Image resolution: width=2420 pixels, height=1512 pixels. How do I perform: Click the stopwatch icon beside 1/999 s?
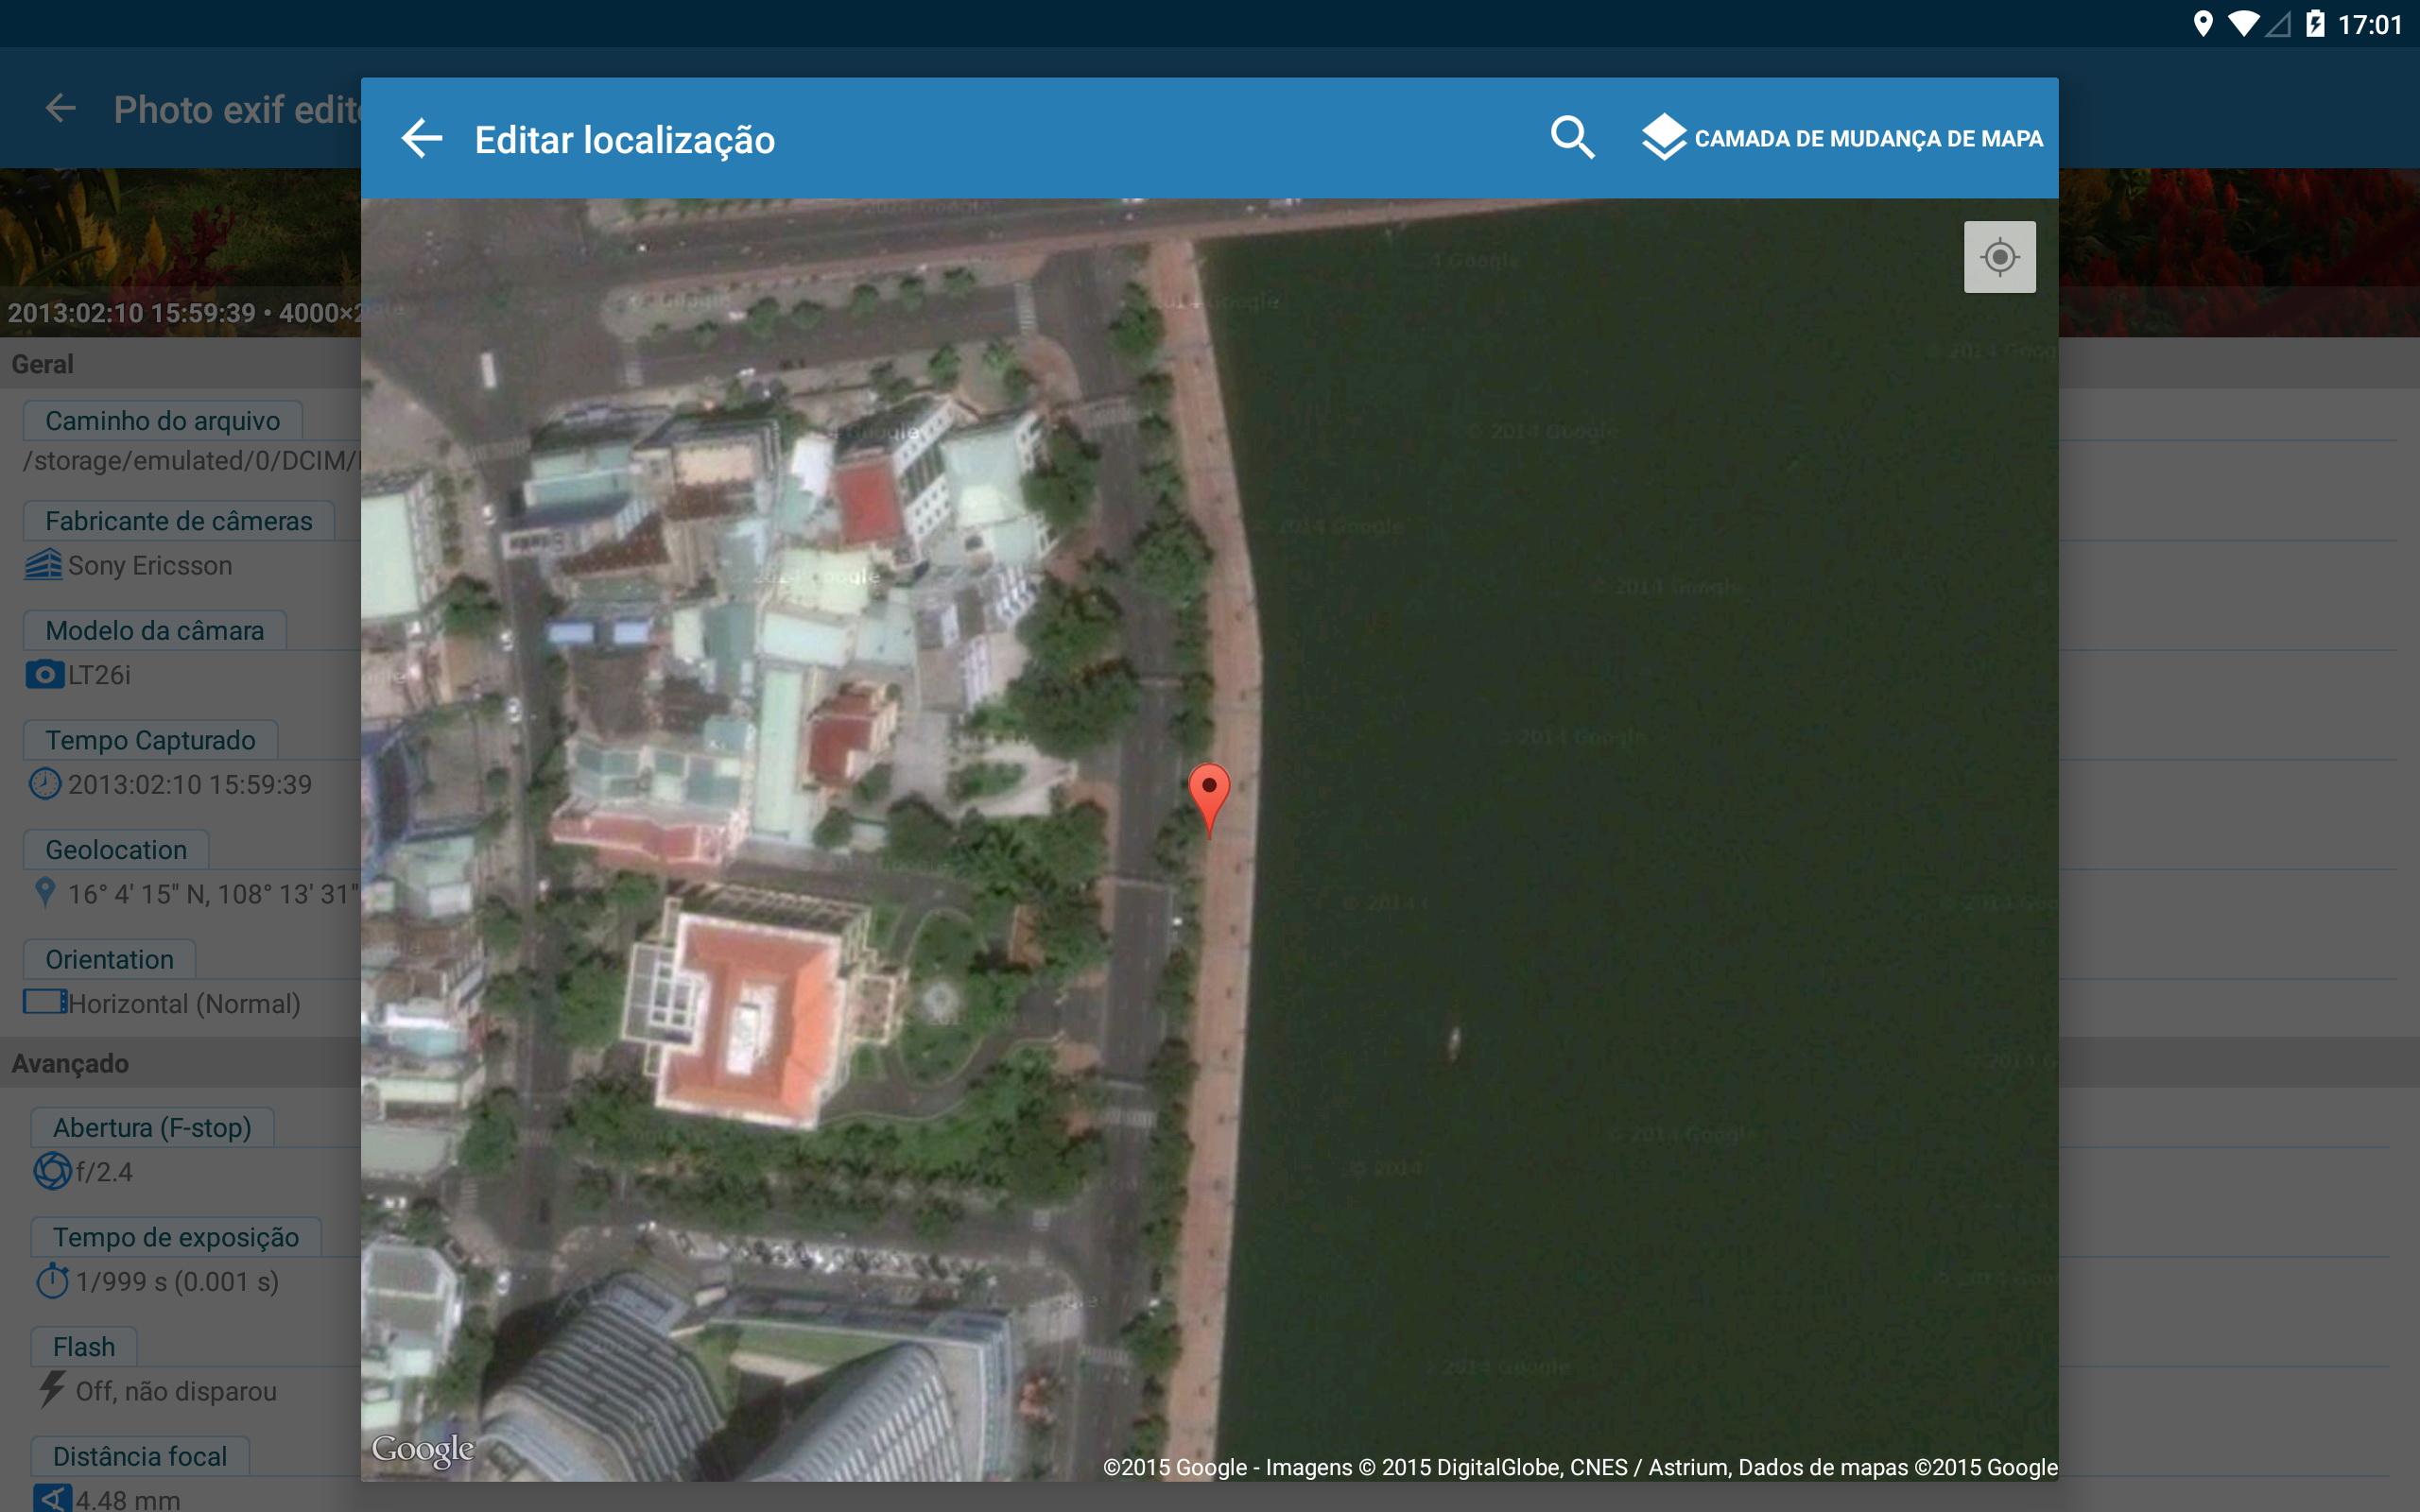pos(52,1280)
